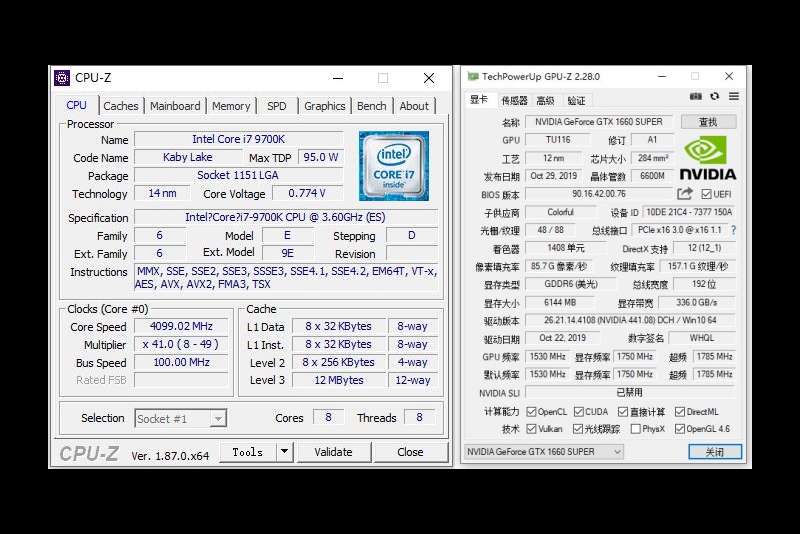Toggle the 光线跟踪 checkbox
Viewport: 800px width, 534px height.
578,429
